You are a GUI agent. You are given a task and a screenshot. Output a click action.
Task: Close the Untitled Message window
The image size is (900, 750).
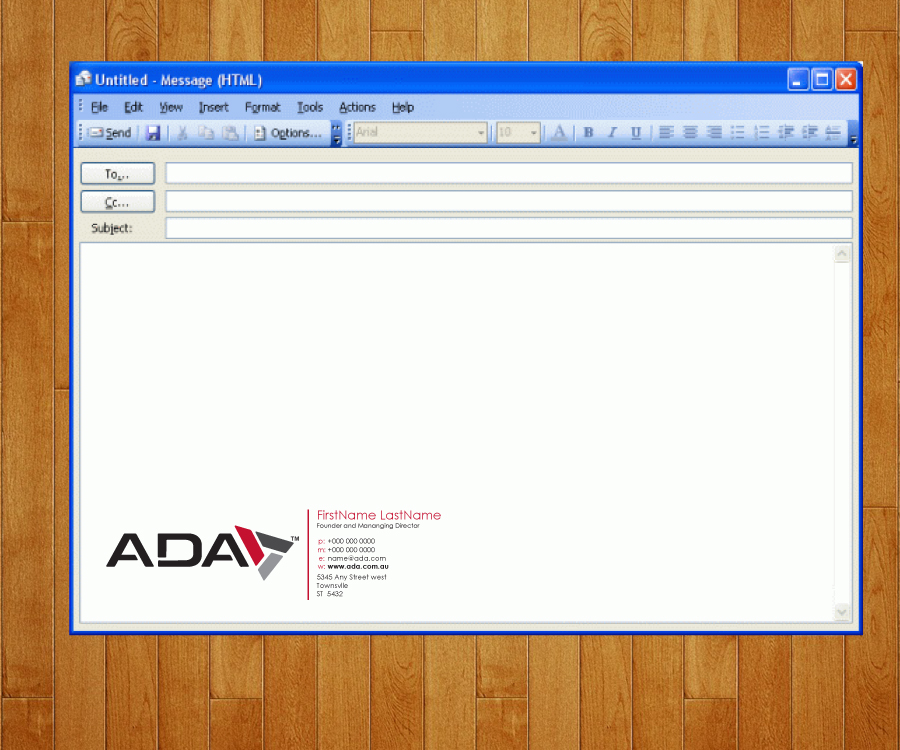[x=846, y=79]
